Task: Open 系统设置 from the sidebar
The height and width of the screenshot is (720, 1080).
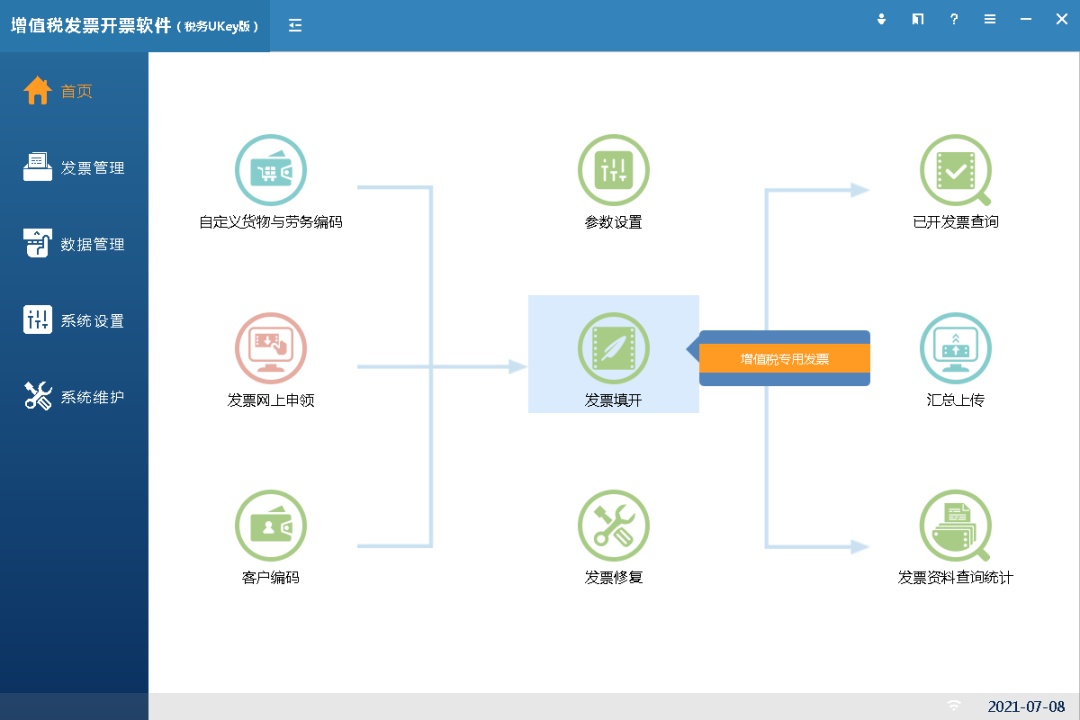Action: point(75,319)
